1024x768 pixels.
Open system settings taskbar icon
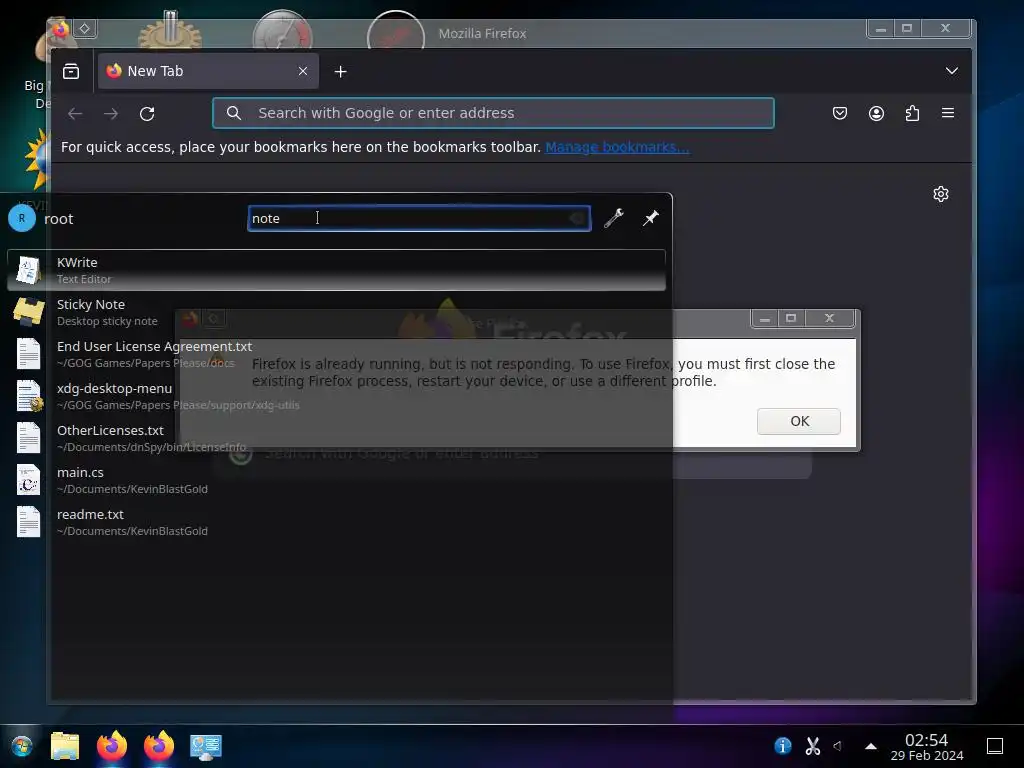click(206, 747)
